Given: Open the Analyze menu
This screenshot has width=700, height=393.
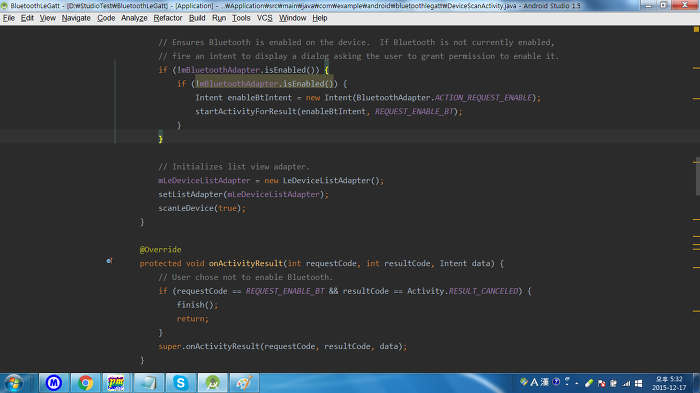Looking at the screenshot, I should [134, 18].
